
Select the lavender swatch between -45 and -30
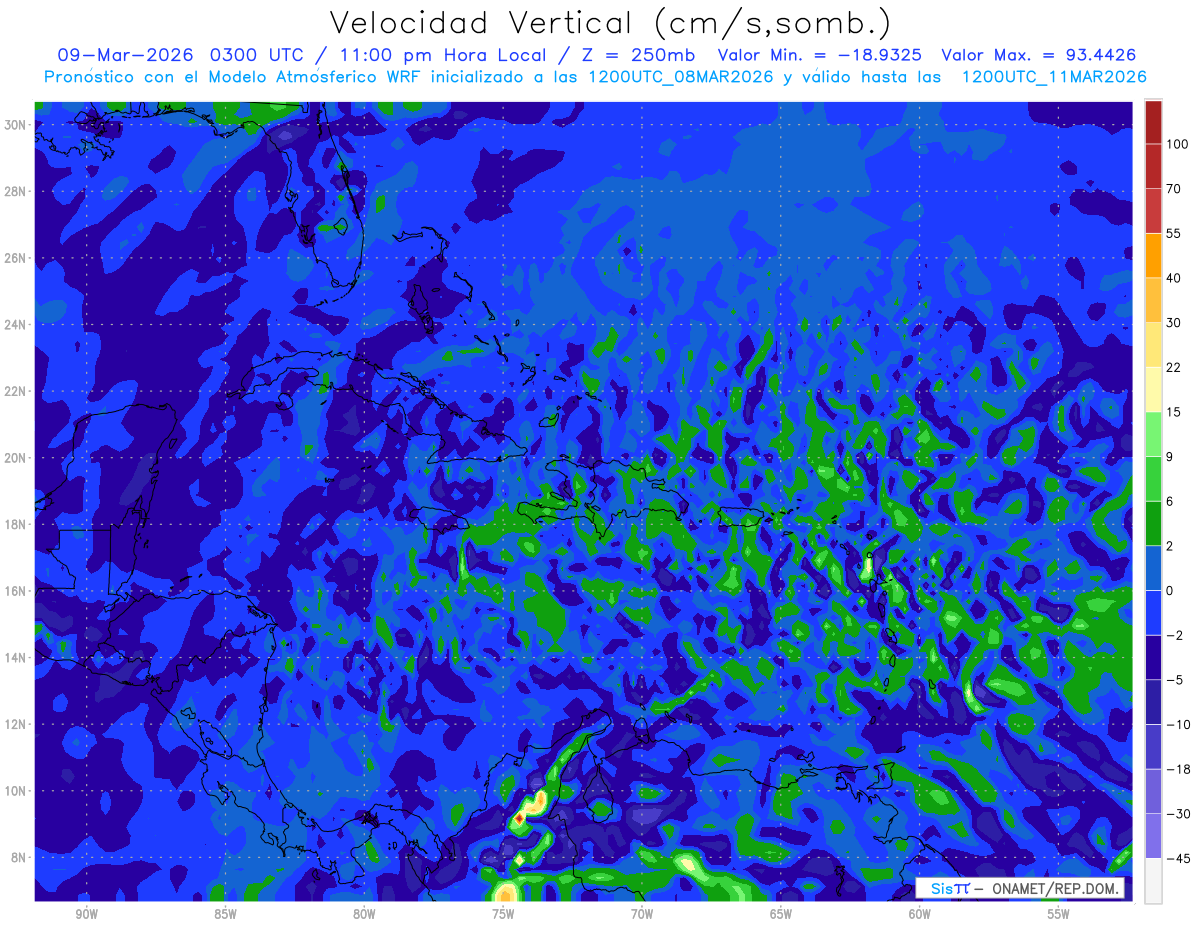pyautogui.click(x=1153, y=835)
